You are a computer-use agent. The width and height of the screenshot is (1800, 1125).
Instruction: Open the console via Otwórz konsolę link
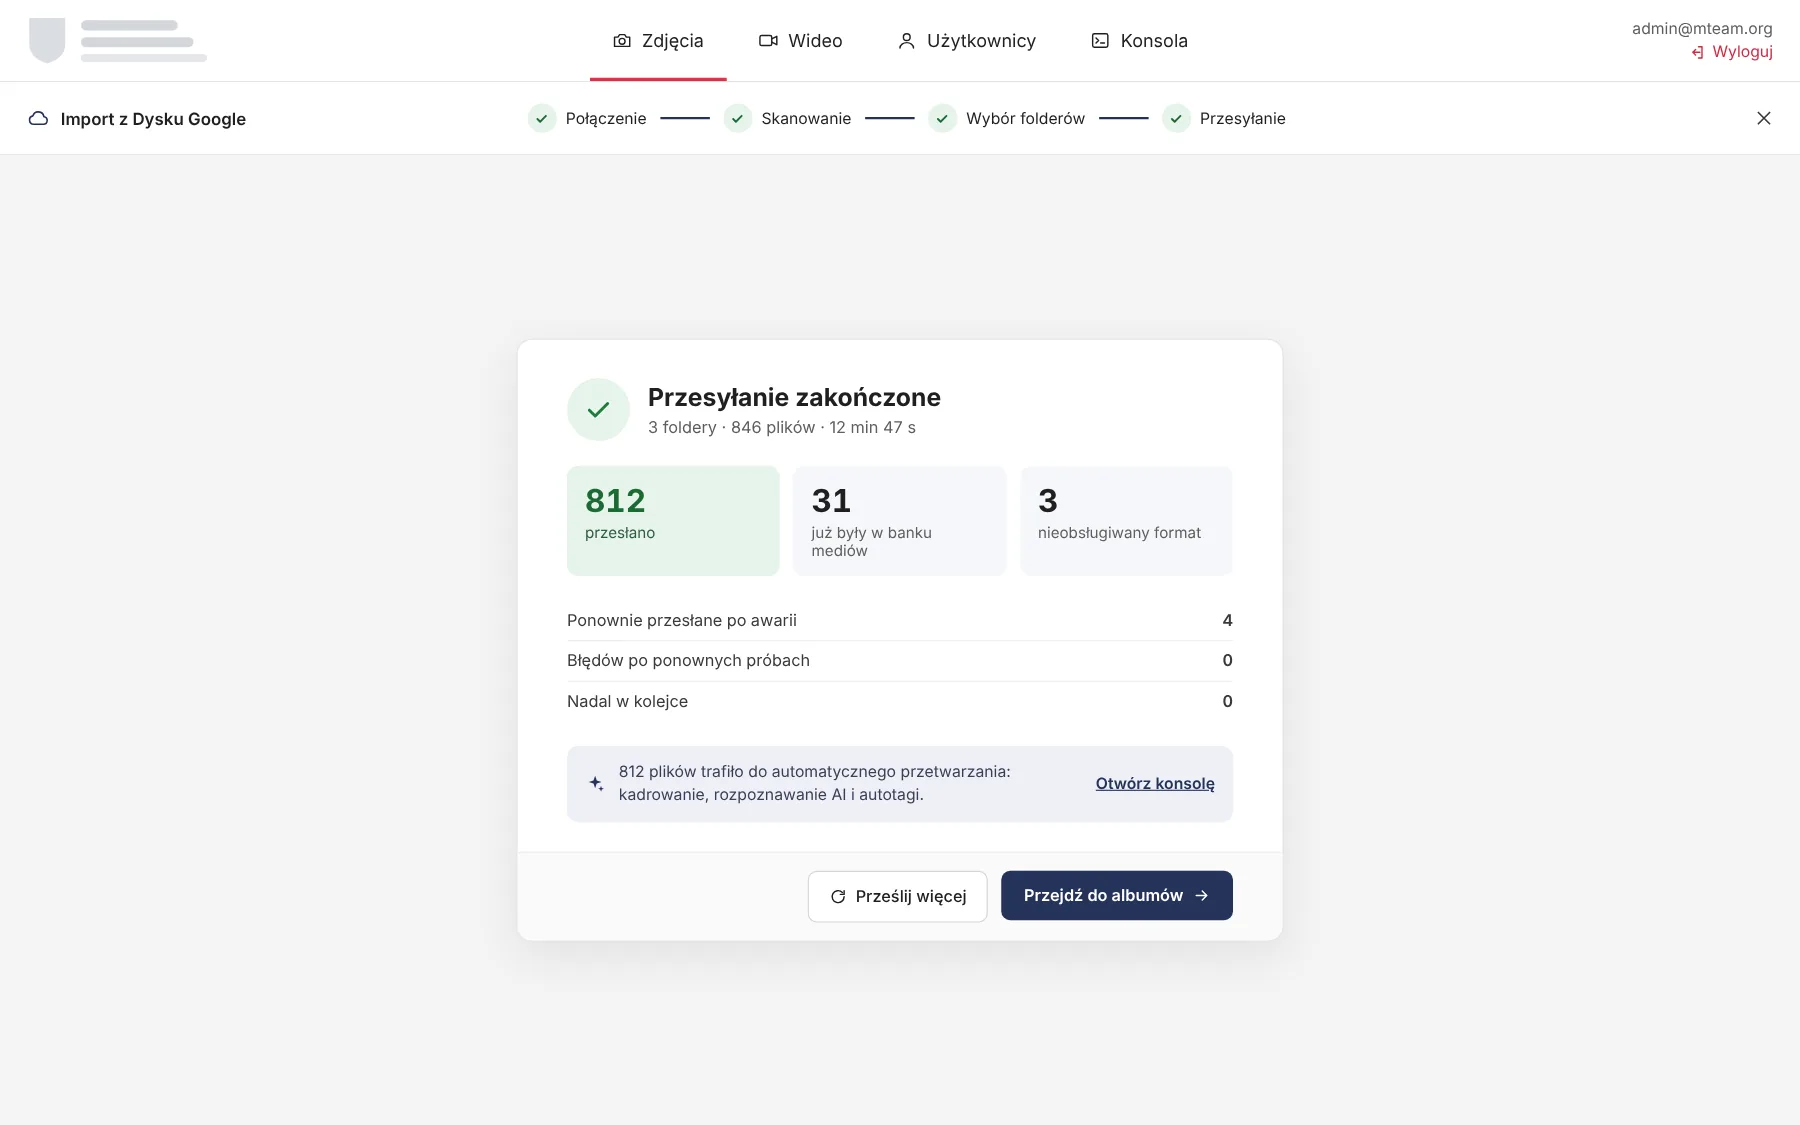click(x=1155, y=783)
